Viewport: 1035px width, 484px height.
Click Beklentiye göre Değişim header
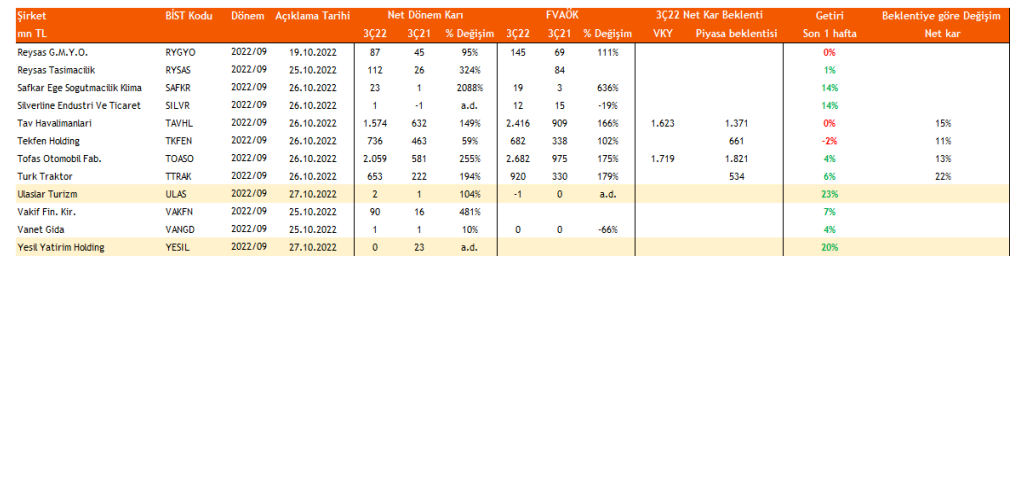click(941, 17)
